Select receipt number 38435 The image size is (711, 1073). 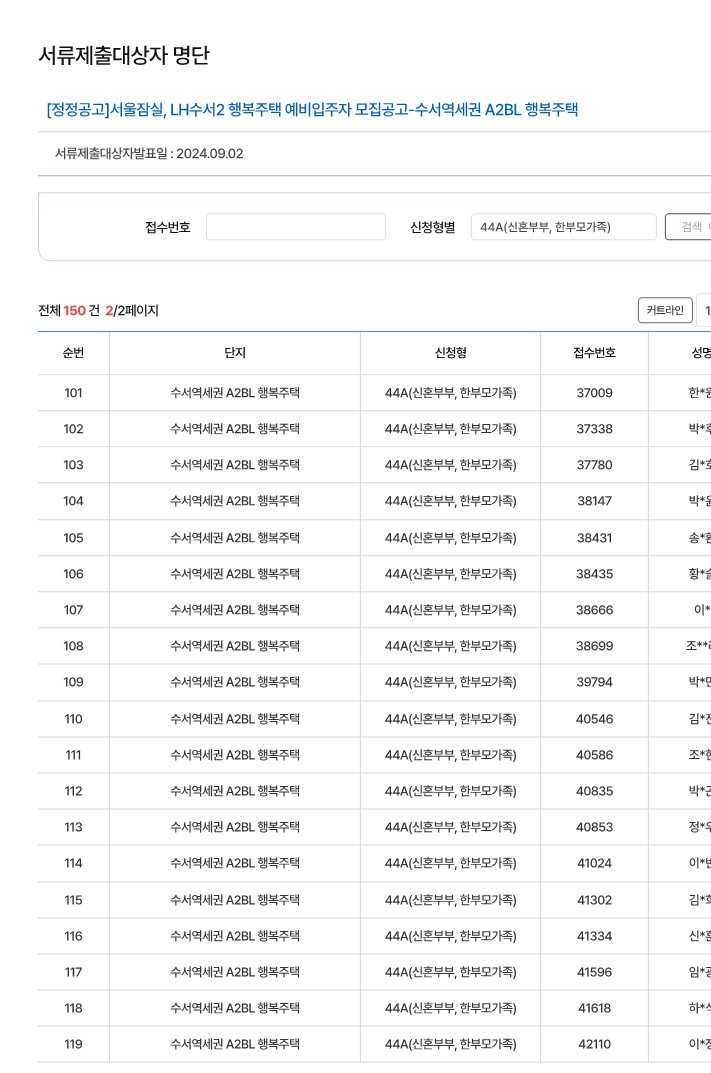(594, 574)
